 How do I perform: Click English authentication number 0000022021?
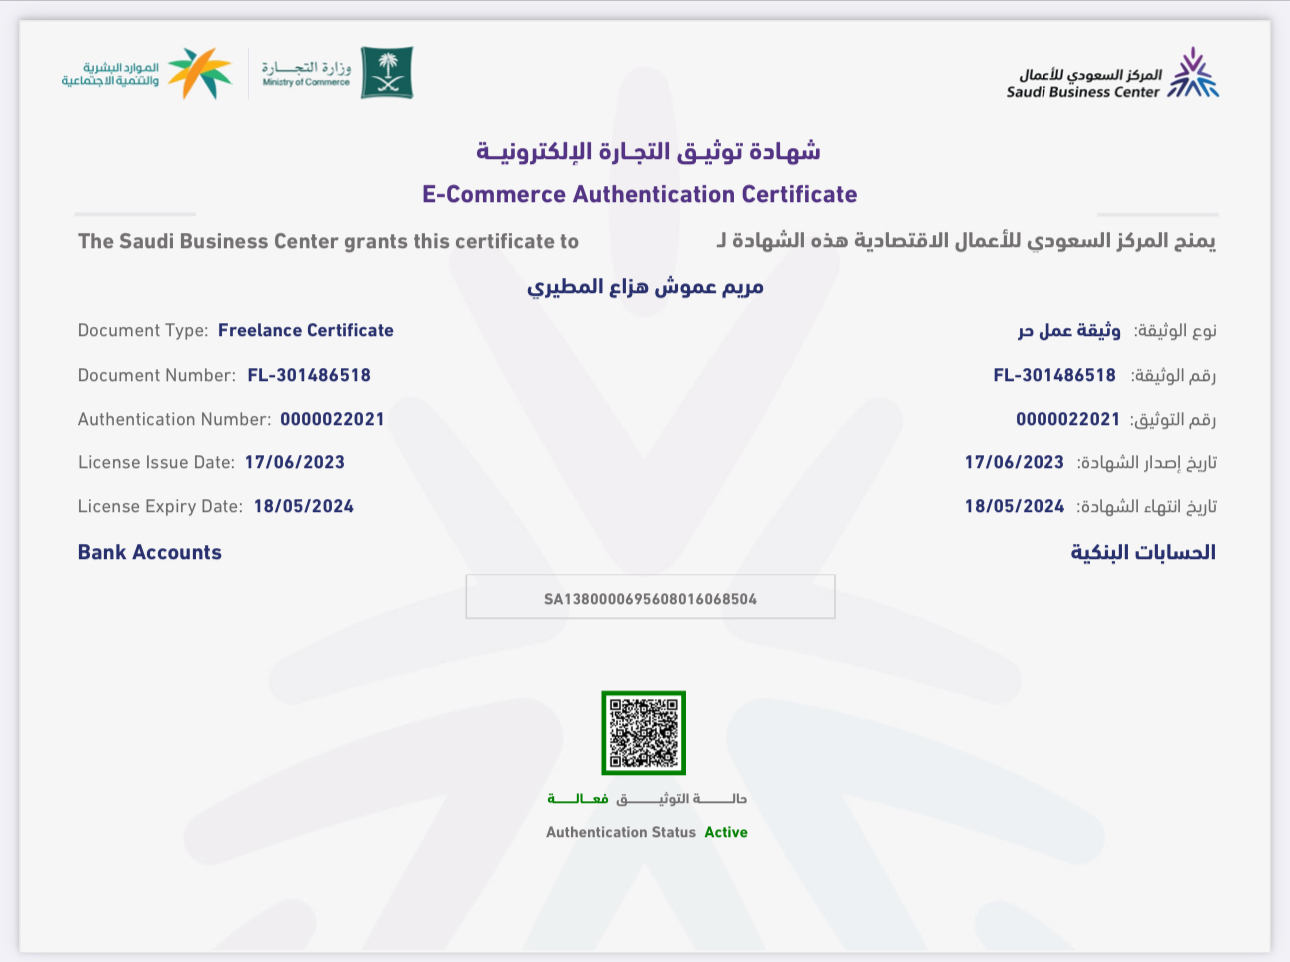click(x=332, y=419)
